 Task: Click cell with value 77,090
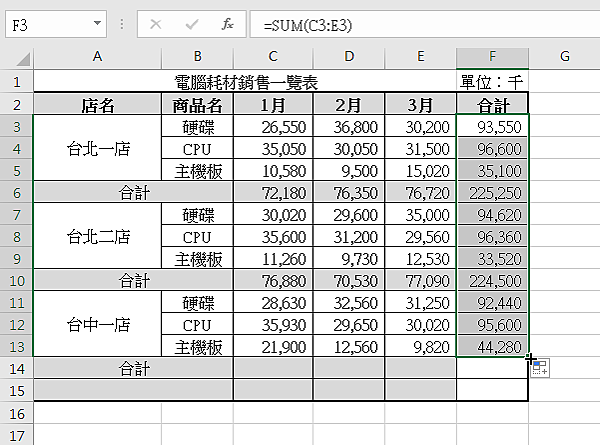tap(420, 280)
